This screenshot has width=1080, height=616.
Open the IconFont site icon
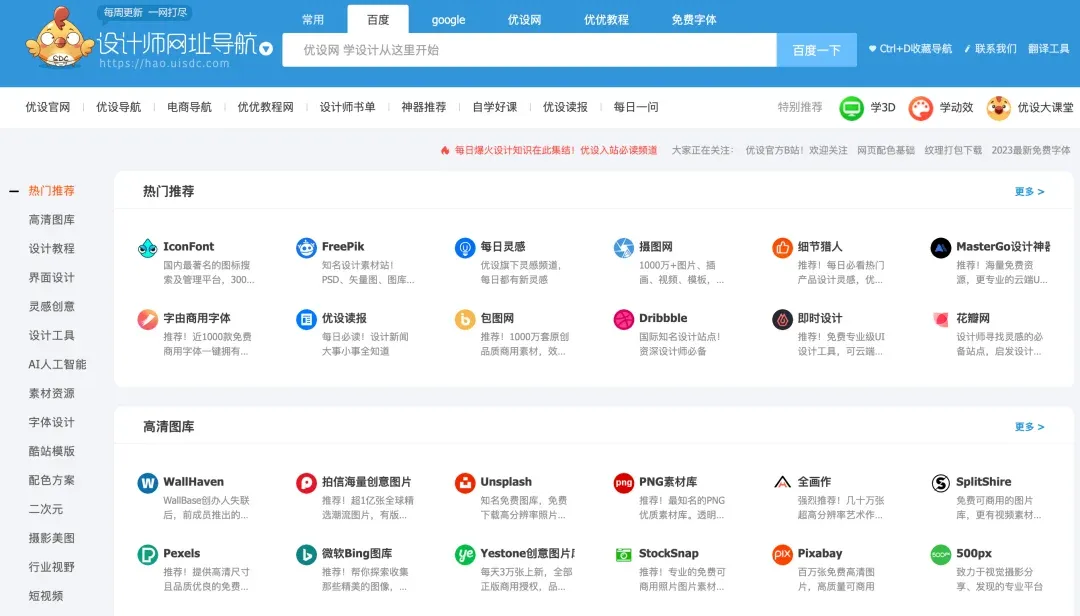coord(147,247)
